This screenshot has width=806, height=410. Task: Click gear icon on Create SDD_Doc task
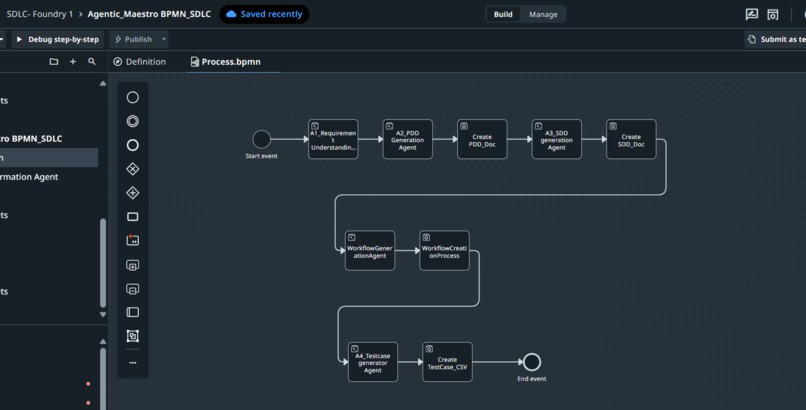613,126
